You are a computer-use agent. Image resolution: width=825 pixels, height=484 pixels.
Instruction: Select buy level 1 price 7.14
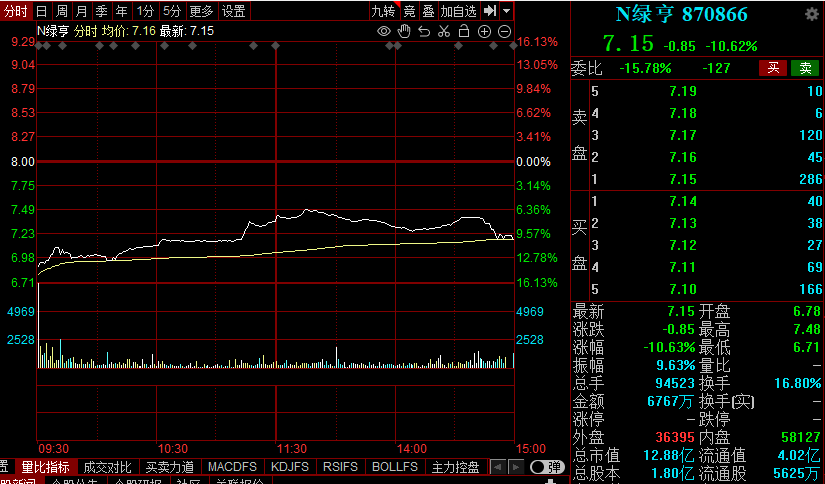683,201
